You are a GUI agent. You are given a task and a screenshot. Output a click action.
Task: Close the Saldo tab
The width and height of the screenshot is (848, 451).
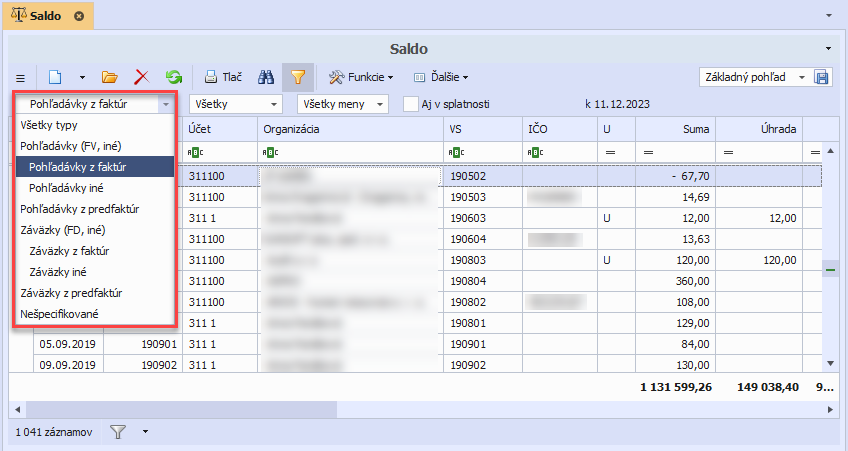pos(79,16)
